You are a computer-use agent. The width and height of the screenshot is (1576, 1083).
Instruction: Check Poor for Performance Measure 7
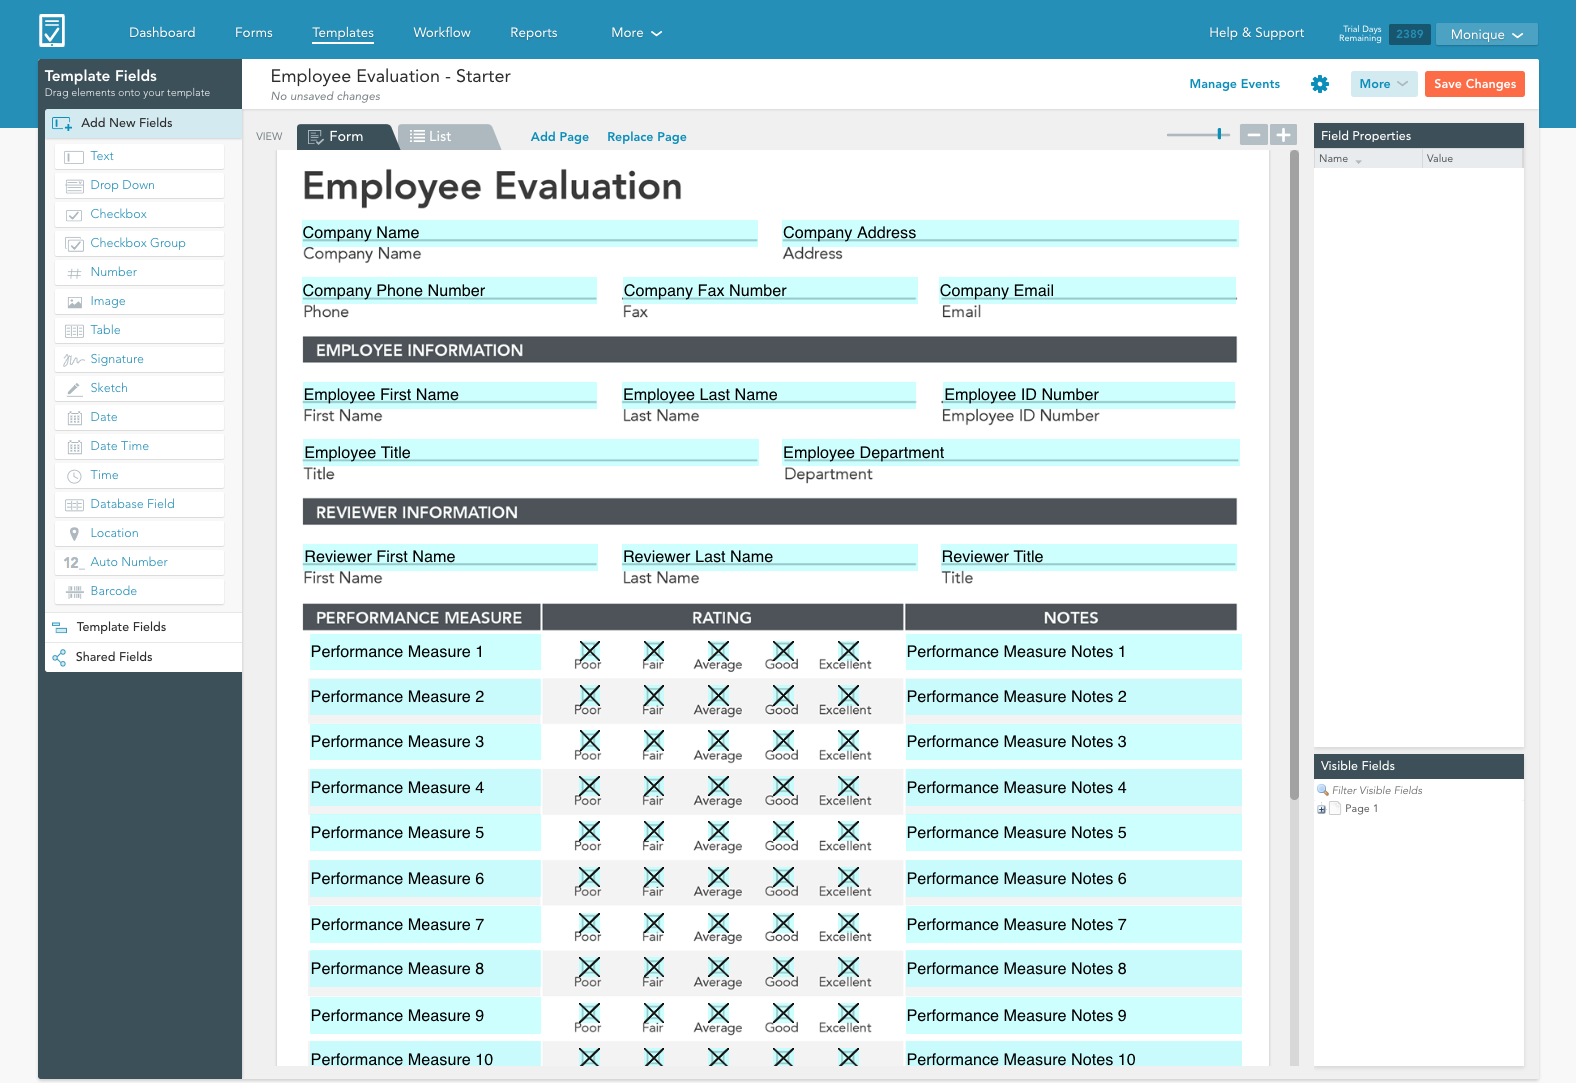(x=590, y=923)
